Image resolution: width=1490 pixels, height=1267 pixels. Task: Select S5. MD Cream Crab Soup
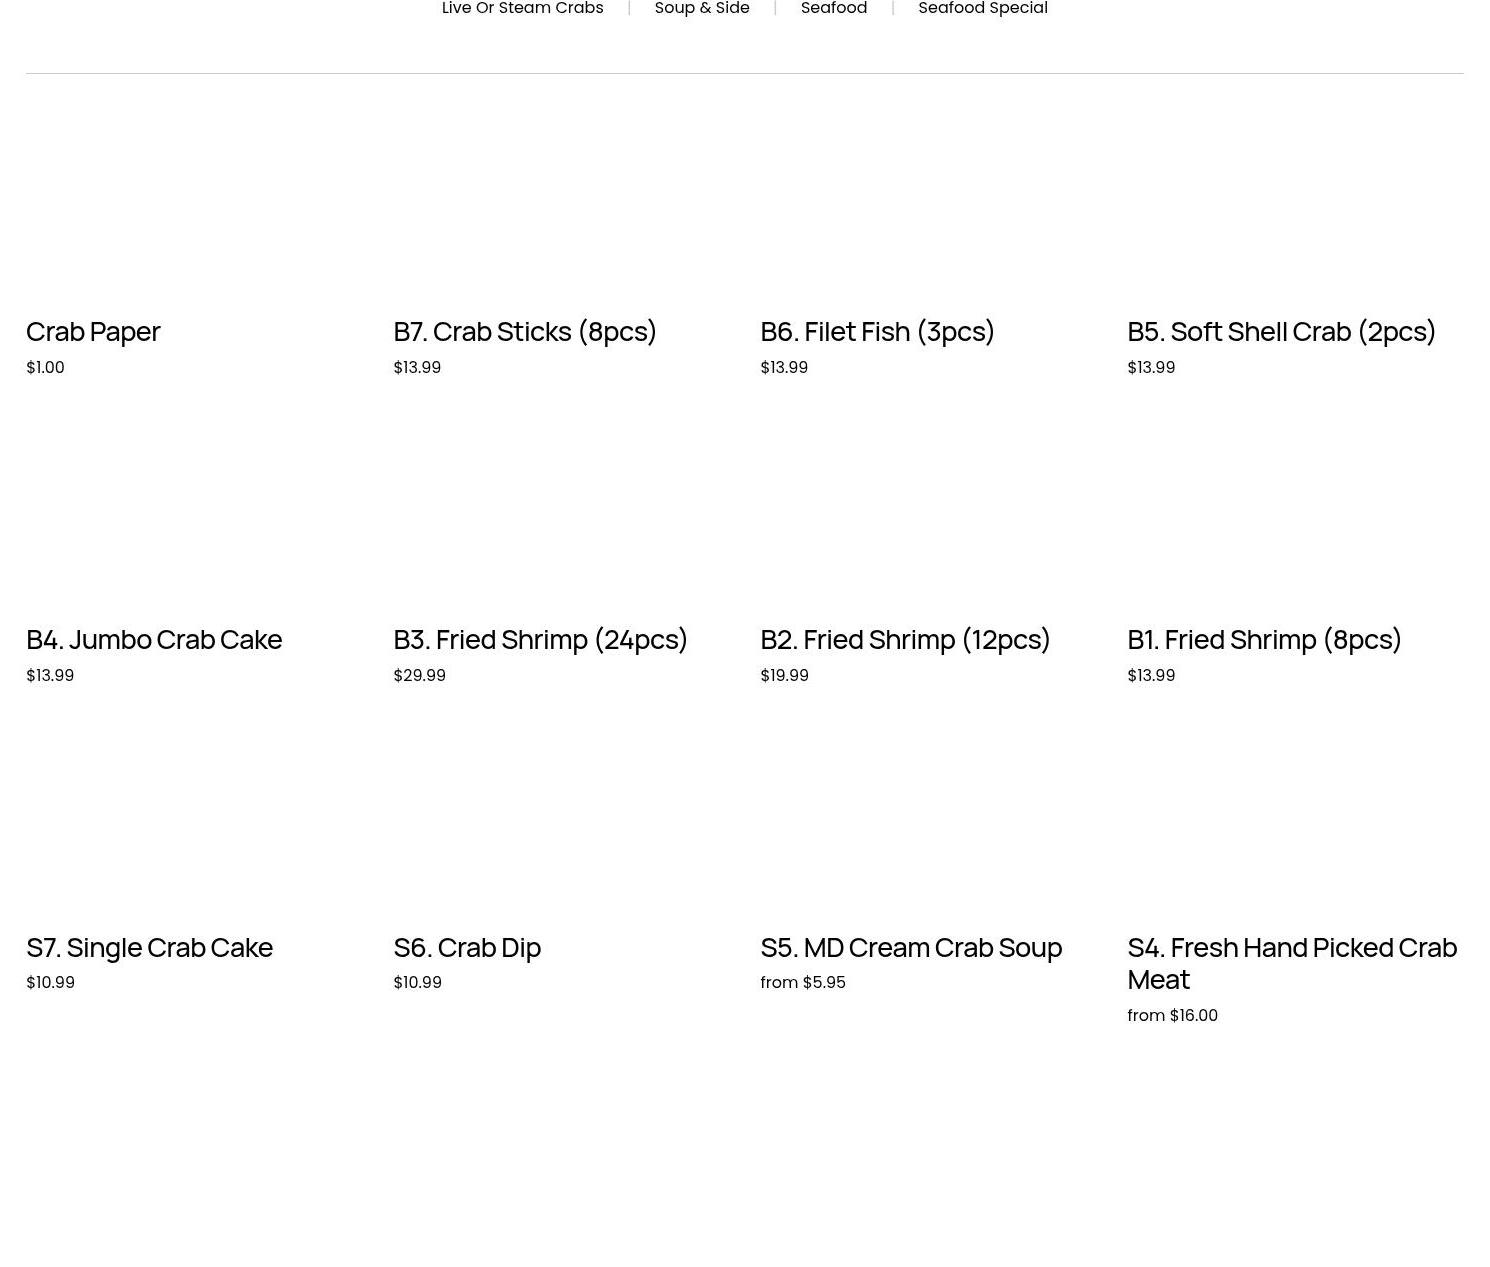[x=911, y=947]
